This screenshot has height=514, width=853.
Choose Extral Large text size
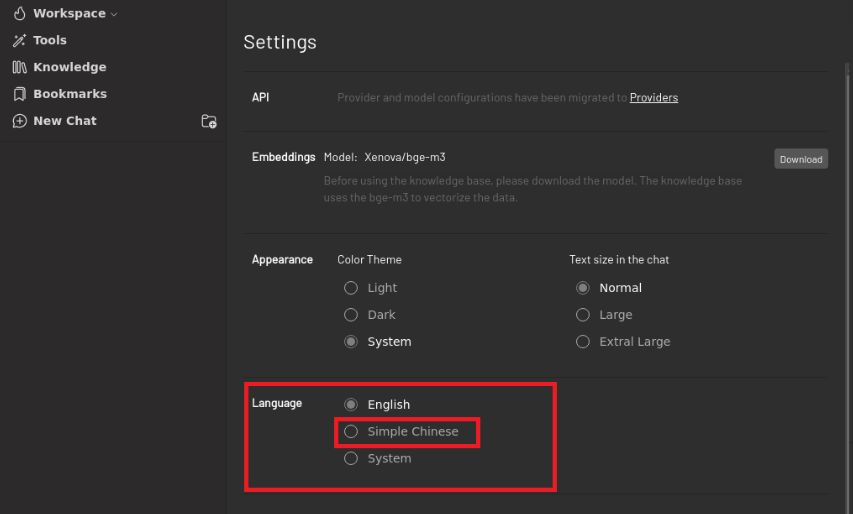583,342
